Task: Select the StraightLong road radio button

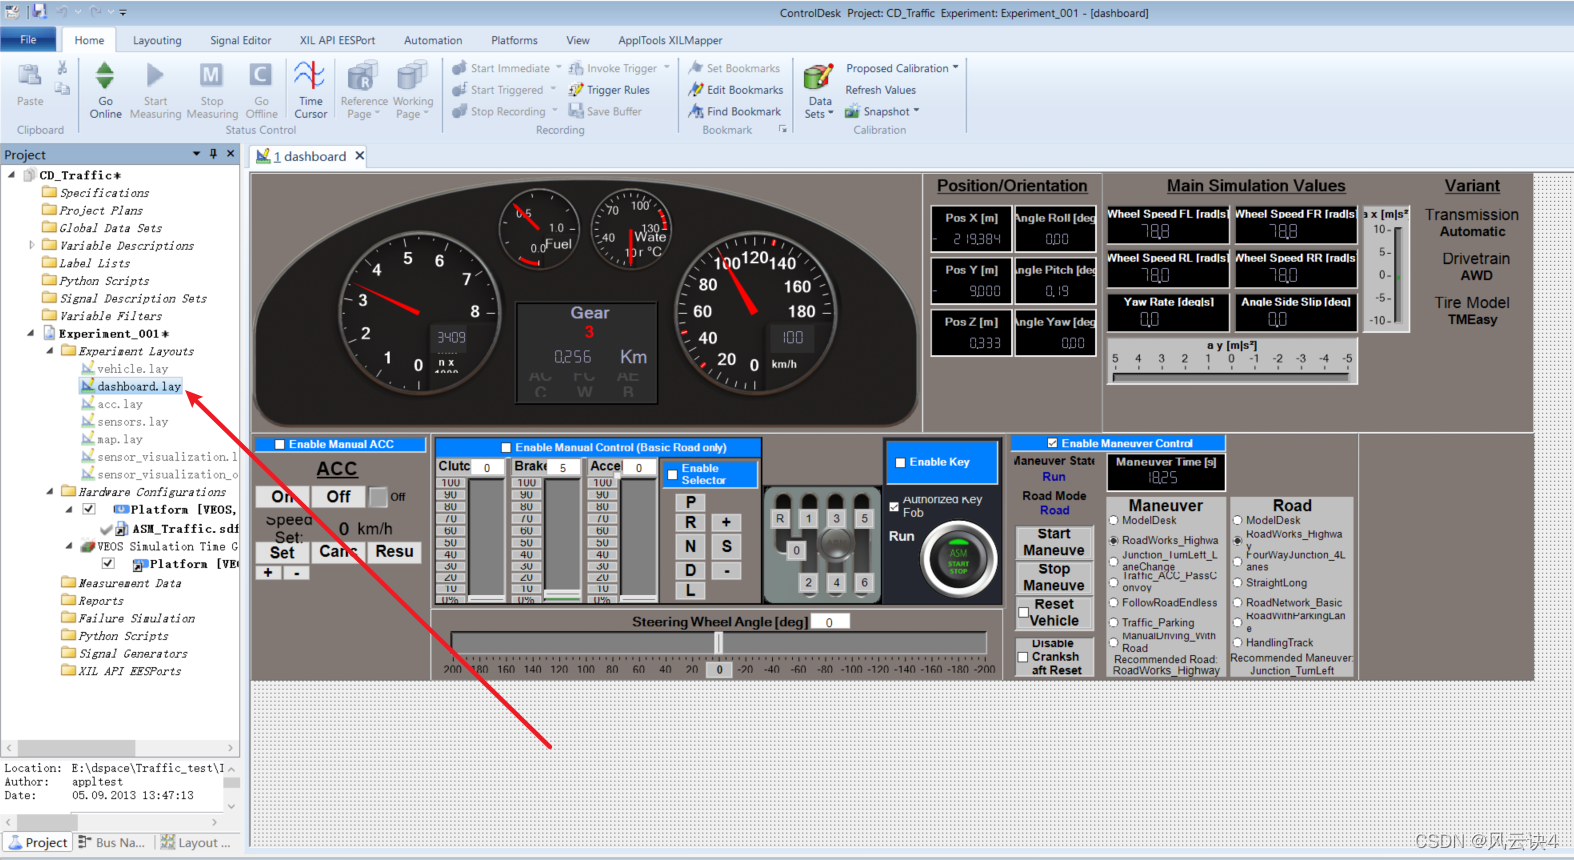Action: 1238,583
